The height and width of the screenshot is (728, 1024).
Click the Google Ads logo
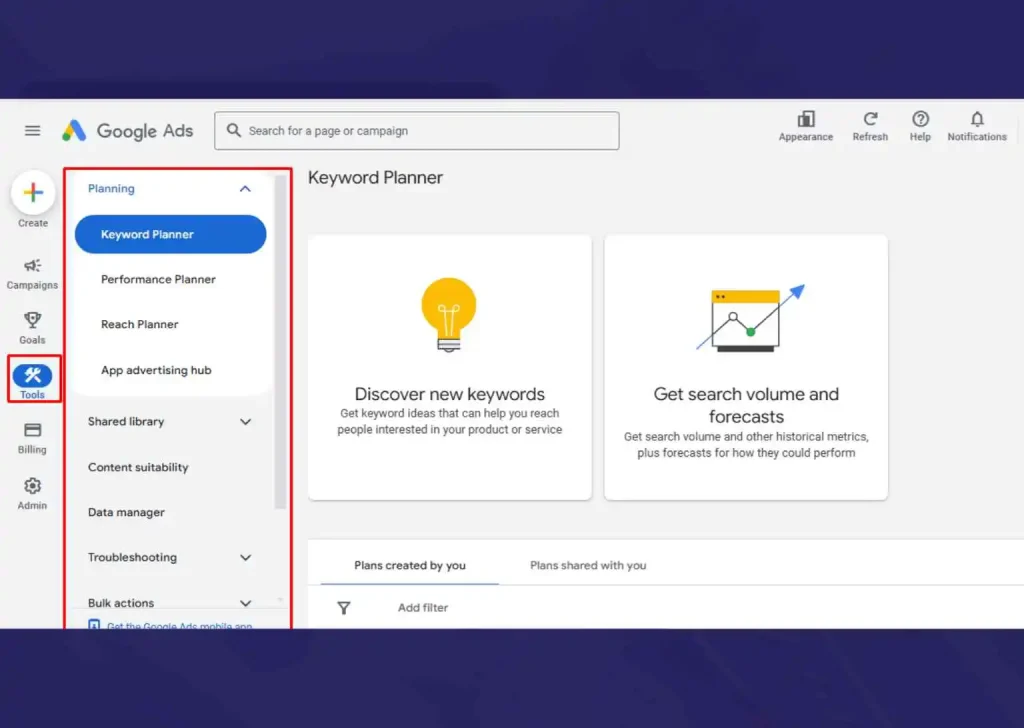[128, 131]
